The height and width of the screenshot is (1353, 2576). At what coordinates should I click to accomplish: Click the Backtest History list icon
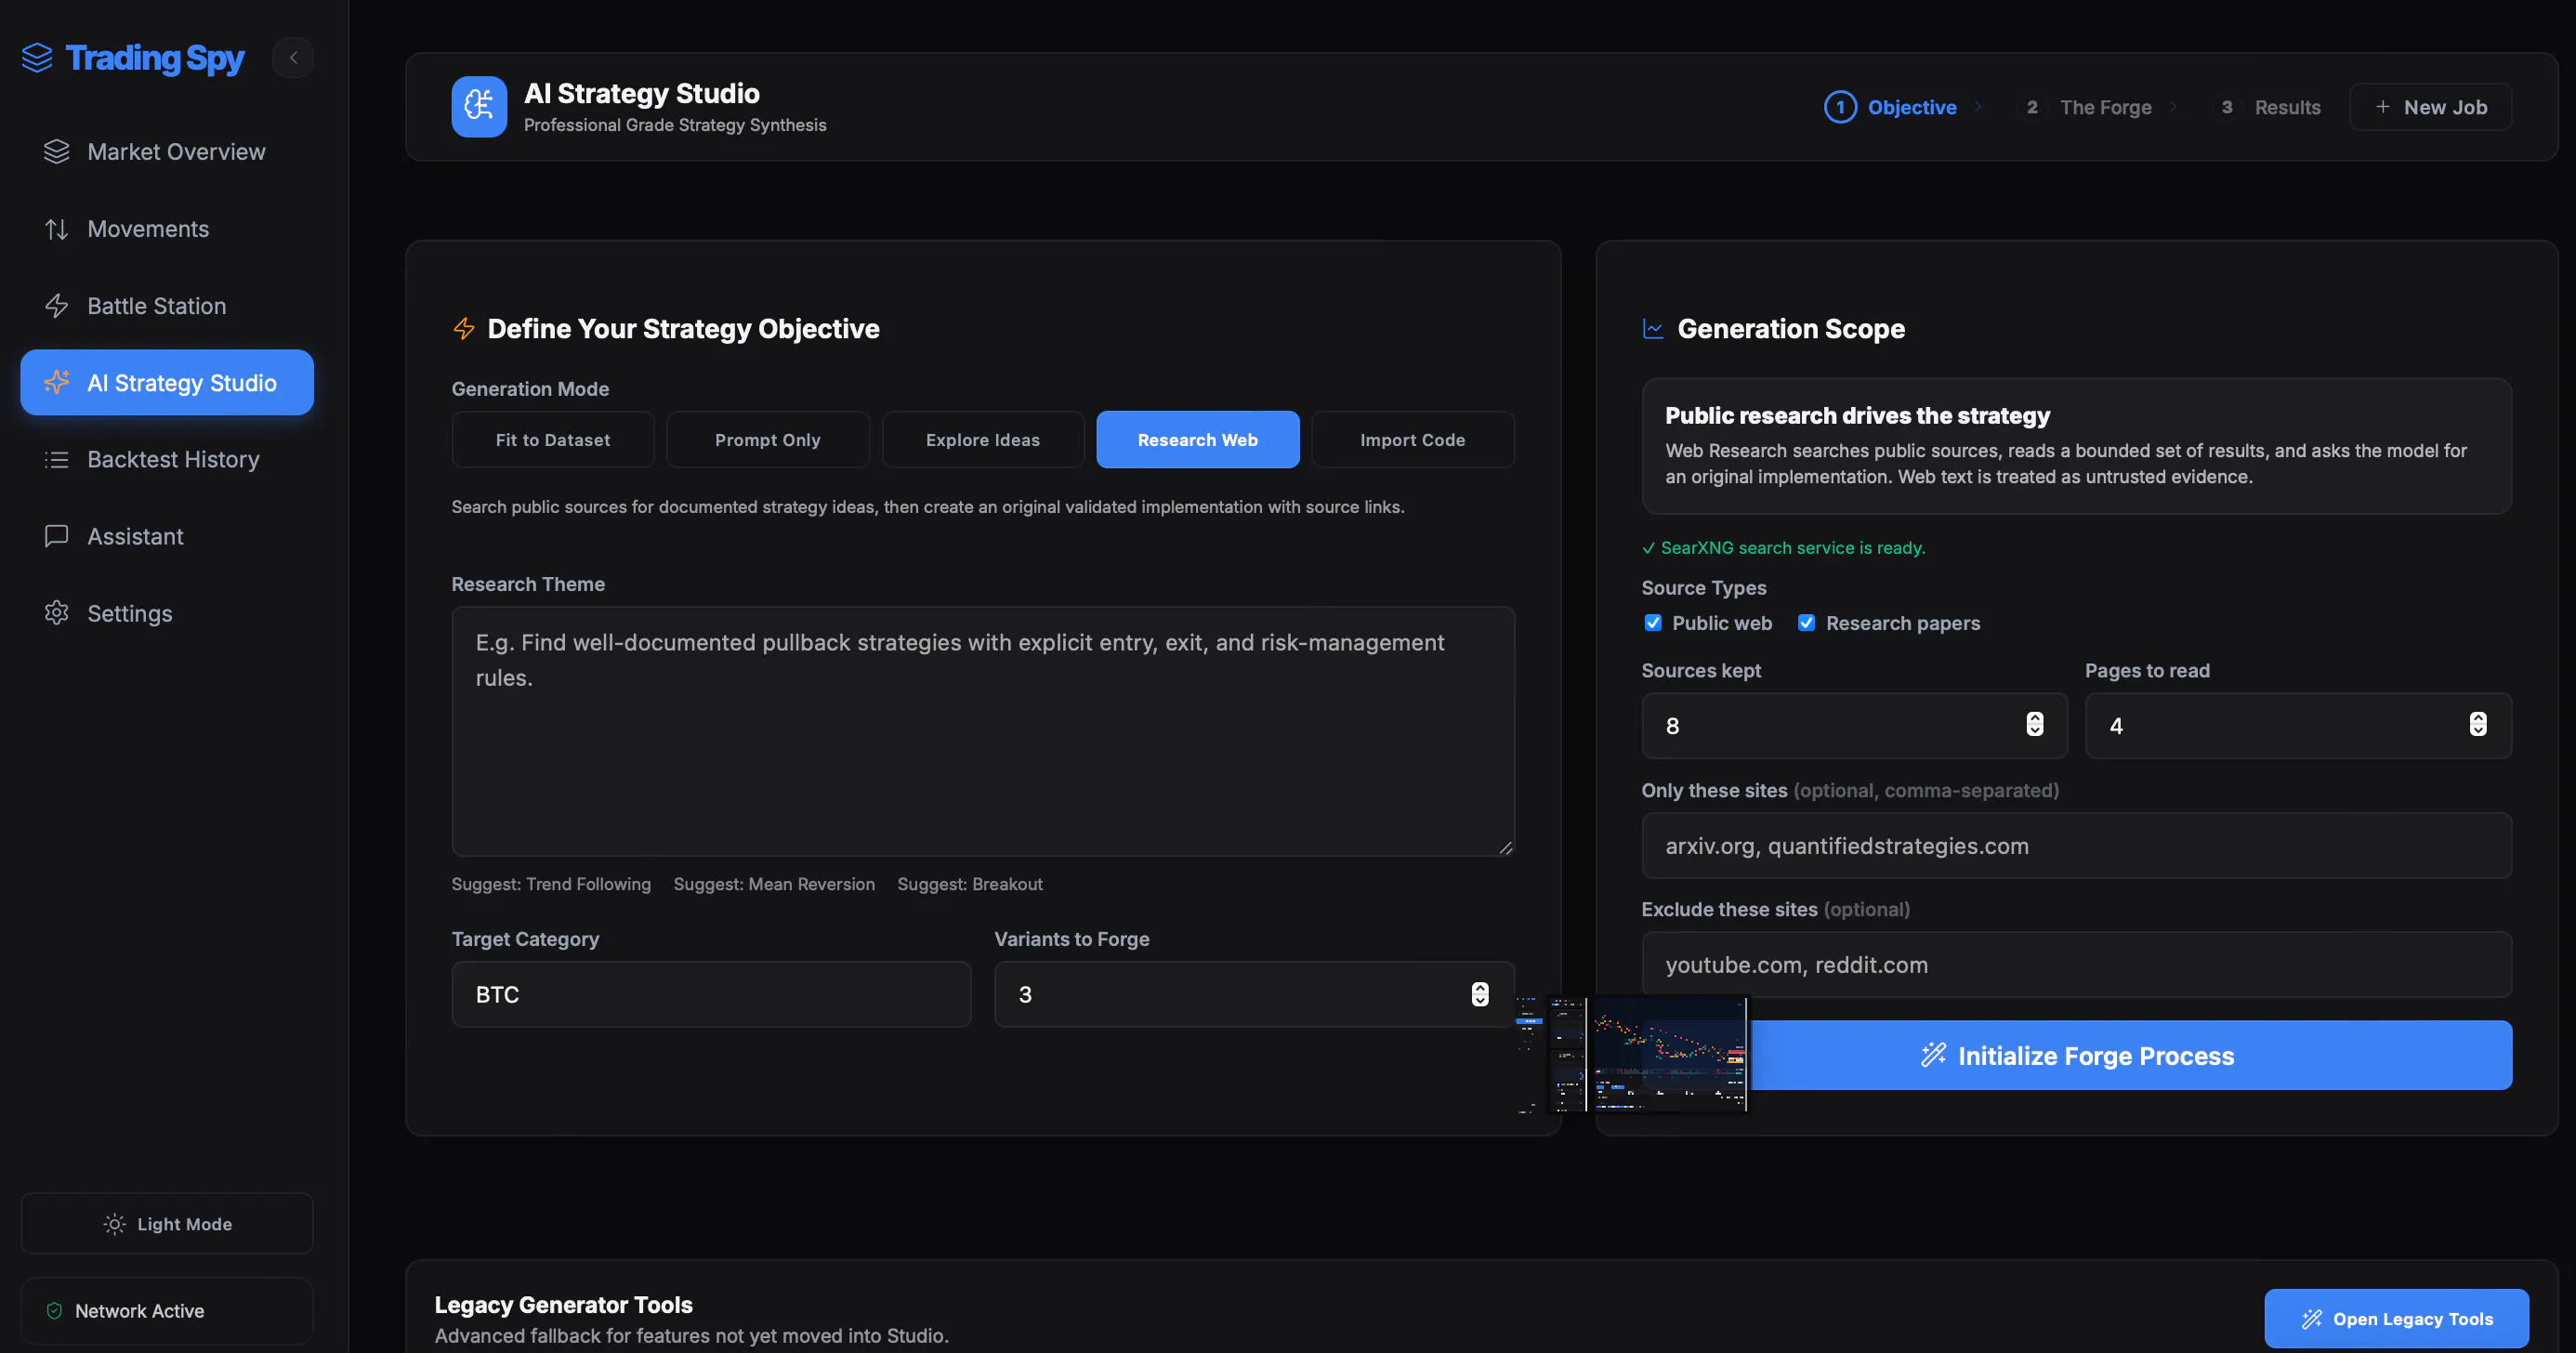57,459
